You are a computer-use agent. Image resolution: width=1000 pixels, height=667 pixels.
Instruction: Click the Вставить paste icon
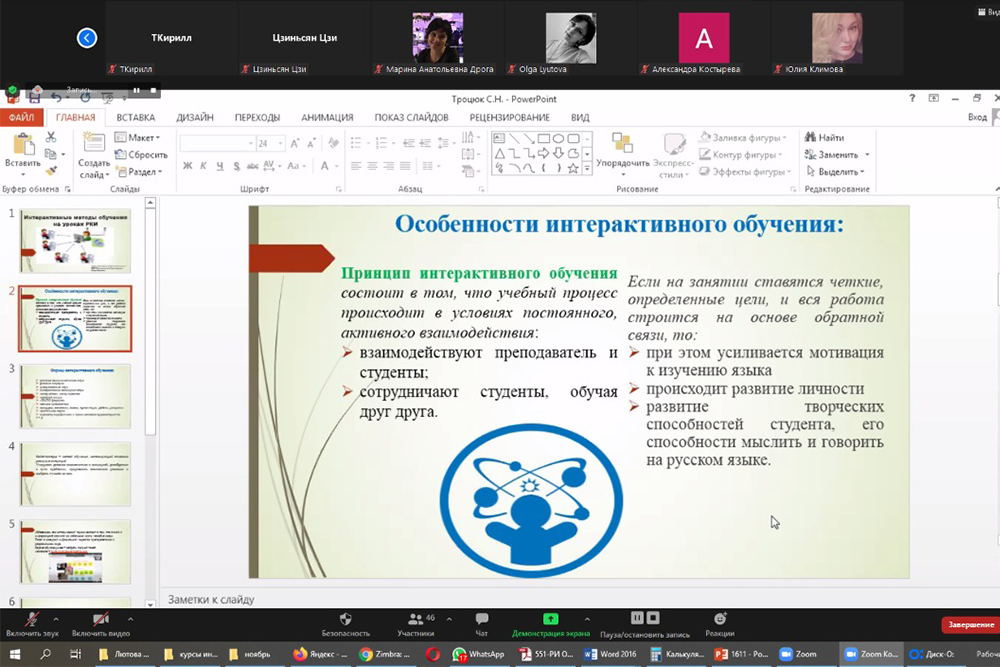(22, 145)
